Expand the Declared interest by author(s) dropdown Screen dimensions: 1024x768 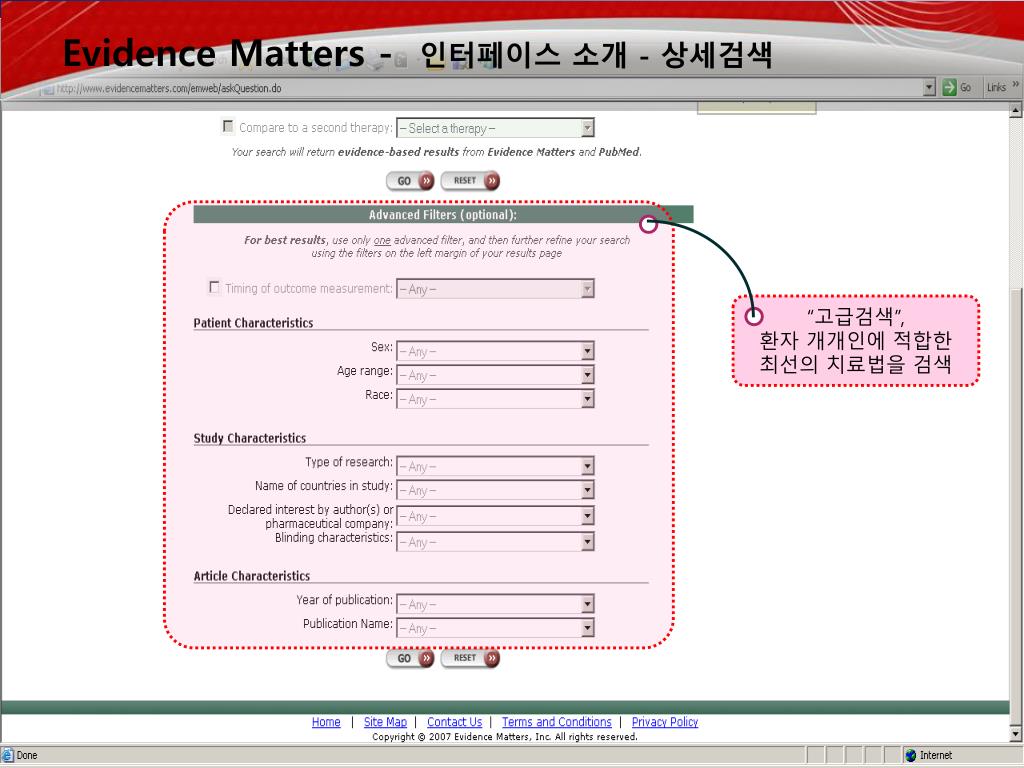495,516
